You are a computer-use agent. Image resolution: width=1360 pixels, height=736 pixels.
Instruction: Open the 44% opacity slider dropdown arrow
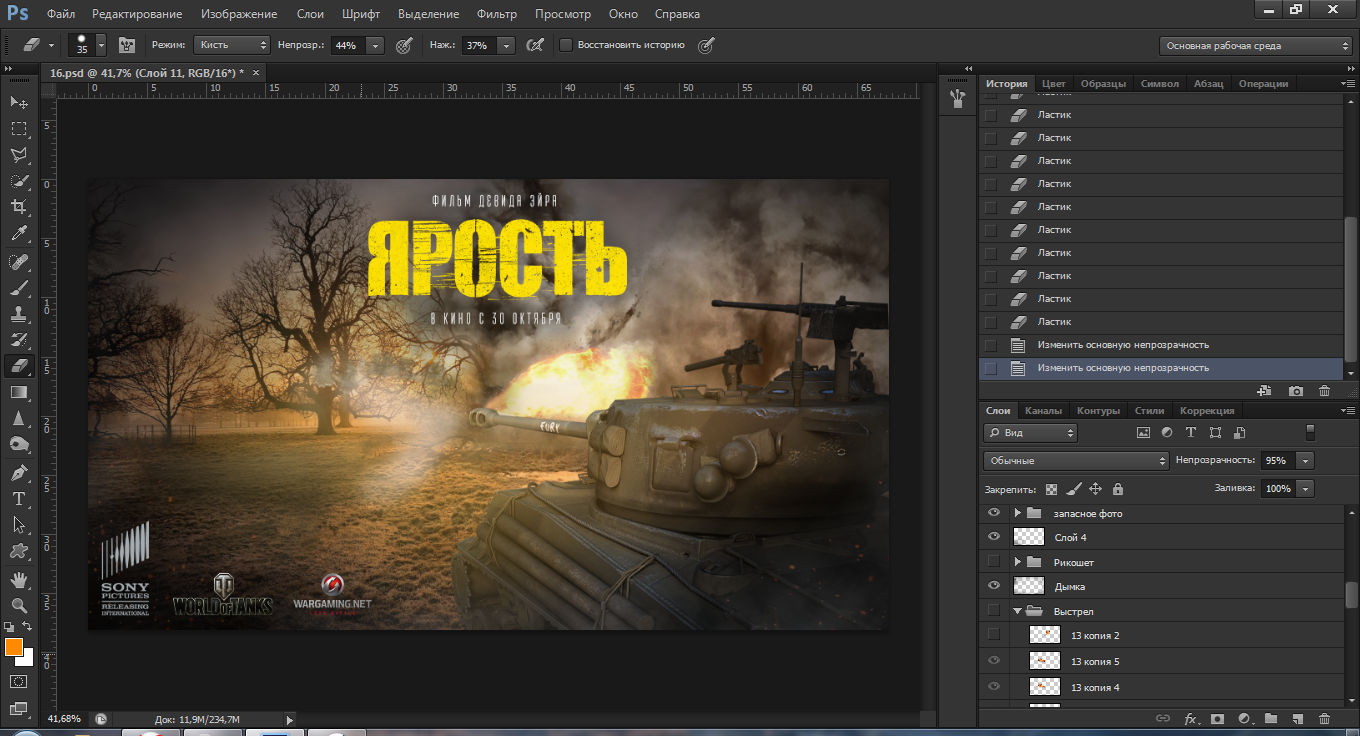375,45
